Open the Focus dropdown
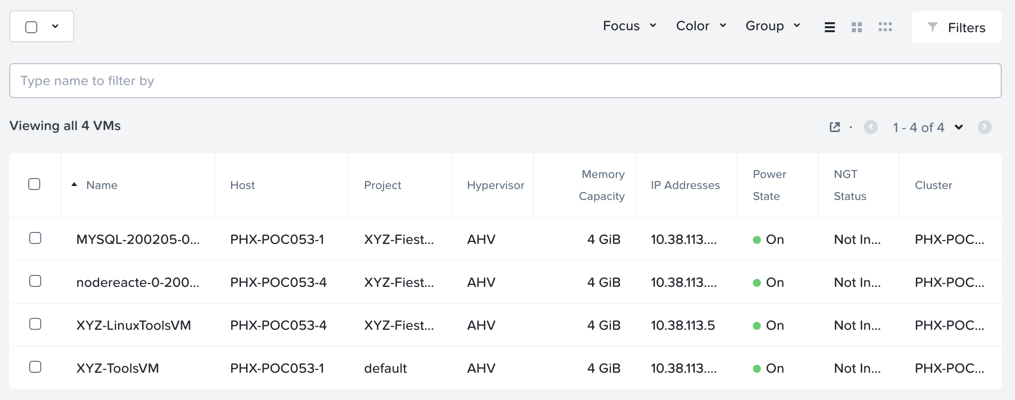The width and height of the screenshot is (1015, 400). [629, 26]
